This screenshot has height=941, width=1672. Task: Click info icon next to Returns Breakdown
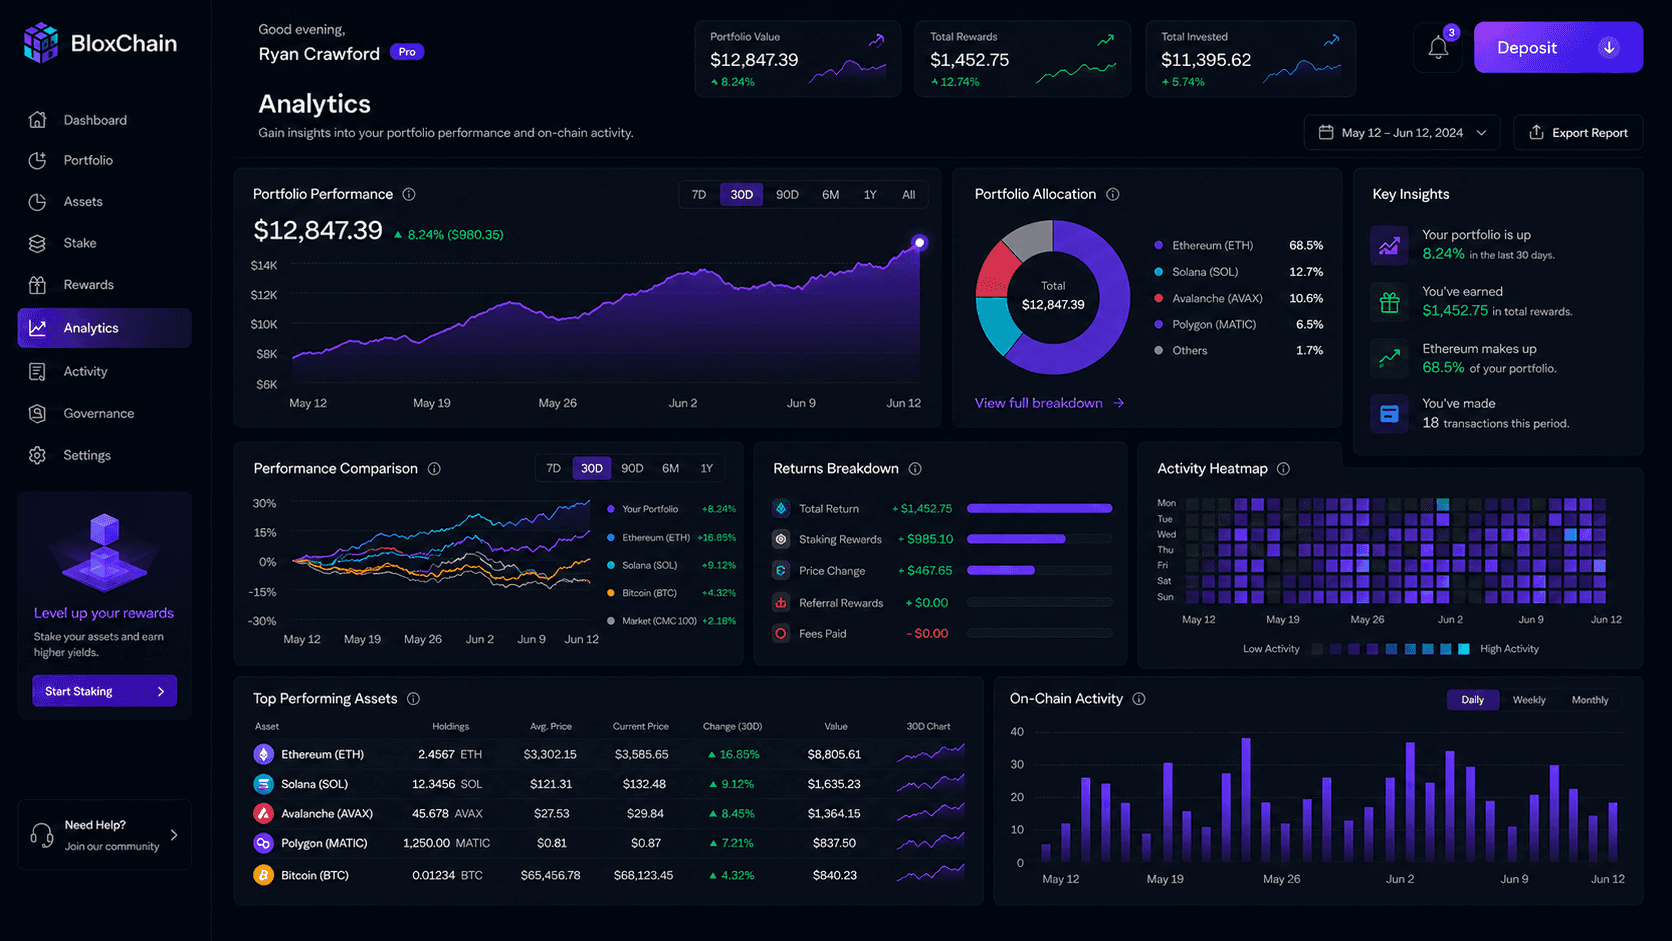pyautogui.click(x=915, y=468)
